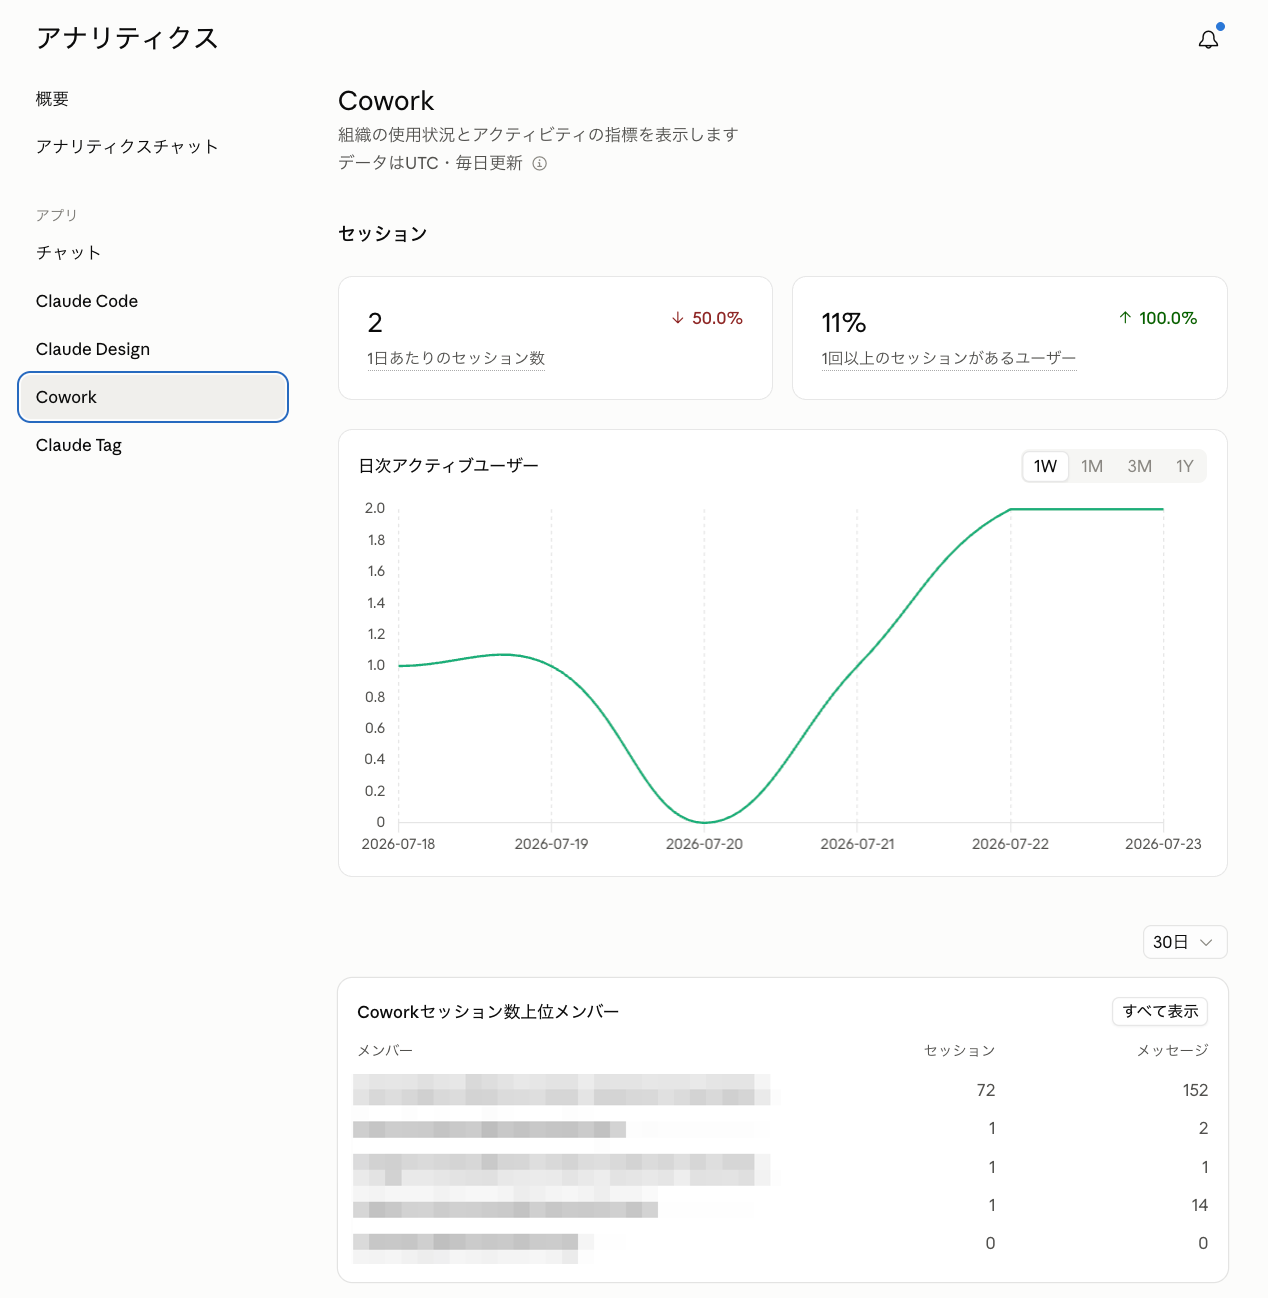Image resolution: width=1268 pixels, height=1298 pixels.
Task: Open 概要 in the sidebar
Action: 52,99
